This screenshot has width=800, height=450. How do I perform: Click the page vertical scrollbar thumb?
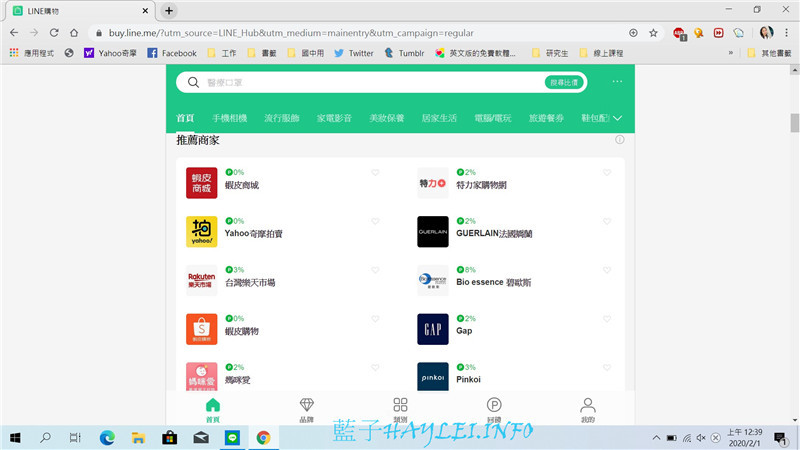click(x=794, y=123)
